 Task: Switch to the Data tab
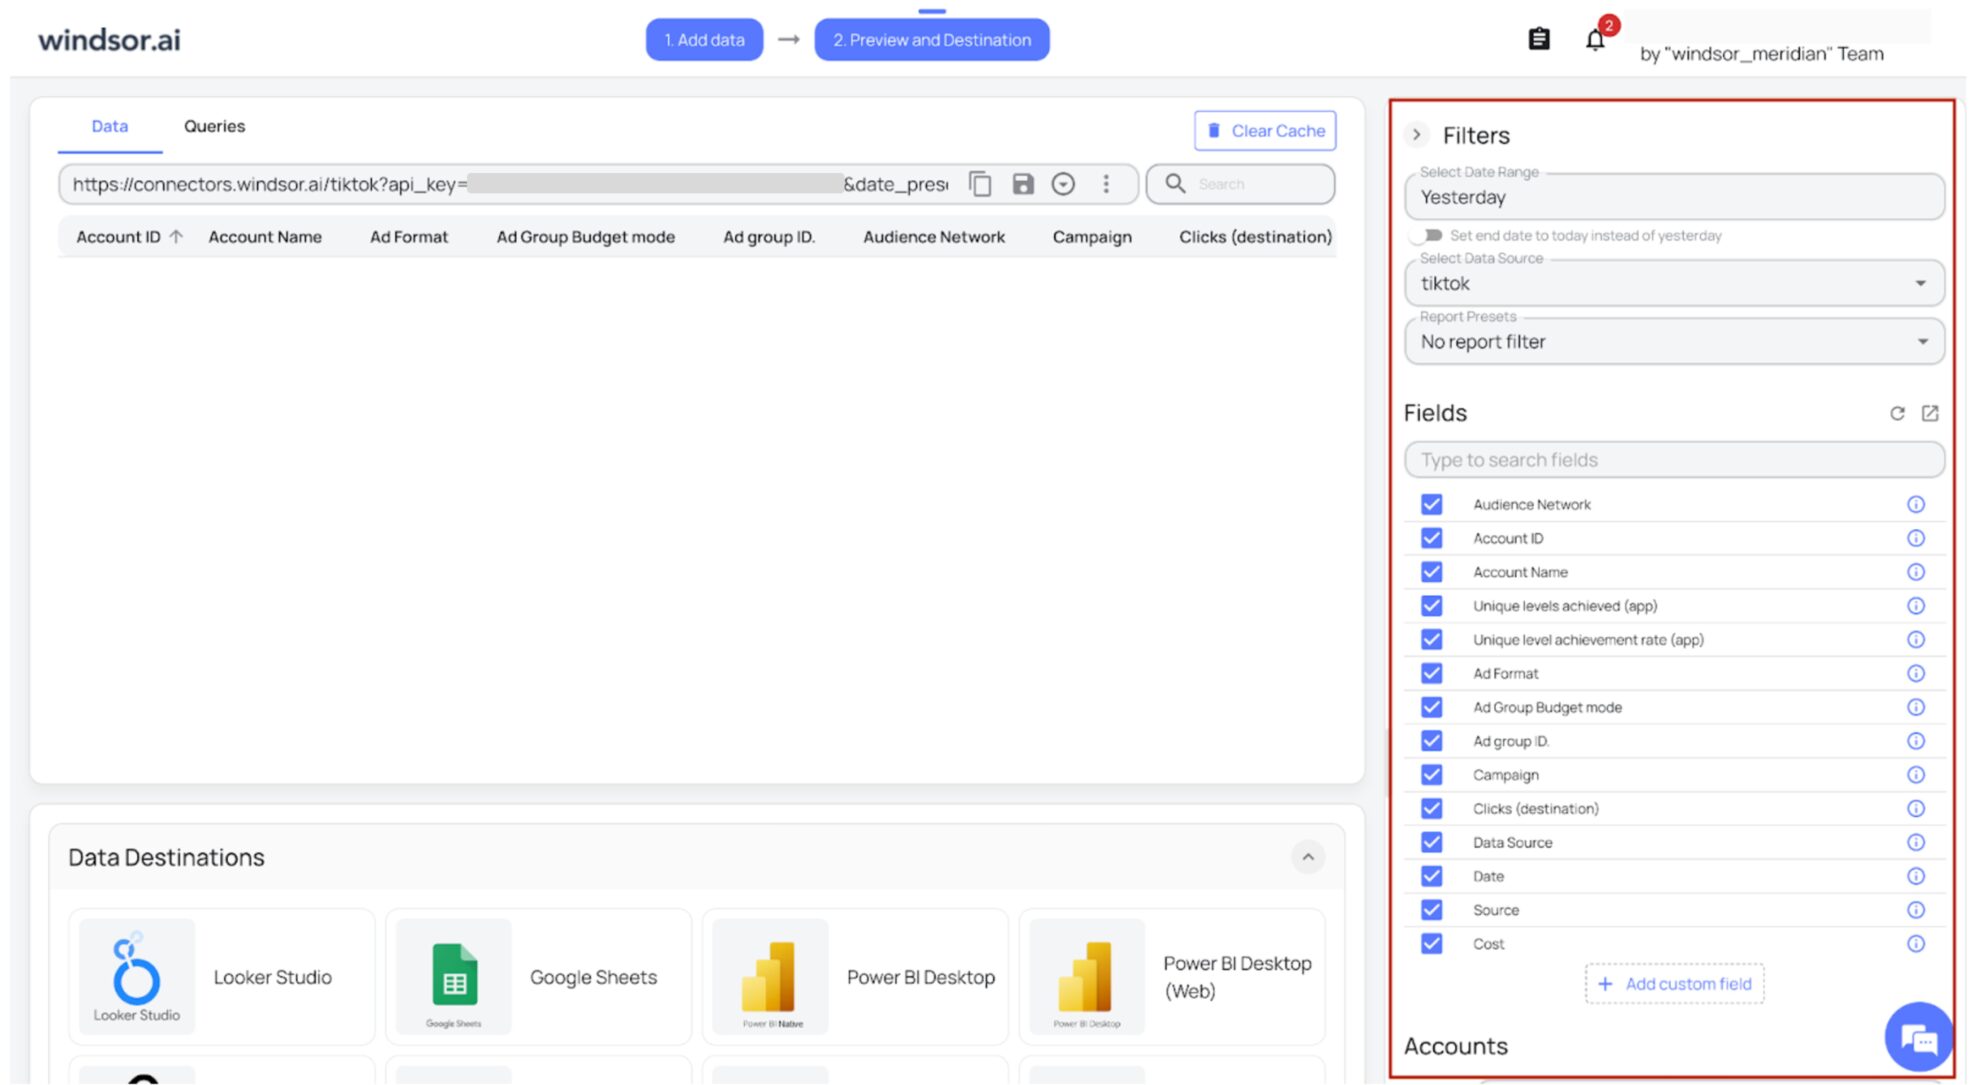(110, 126)
